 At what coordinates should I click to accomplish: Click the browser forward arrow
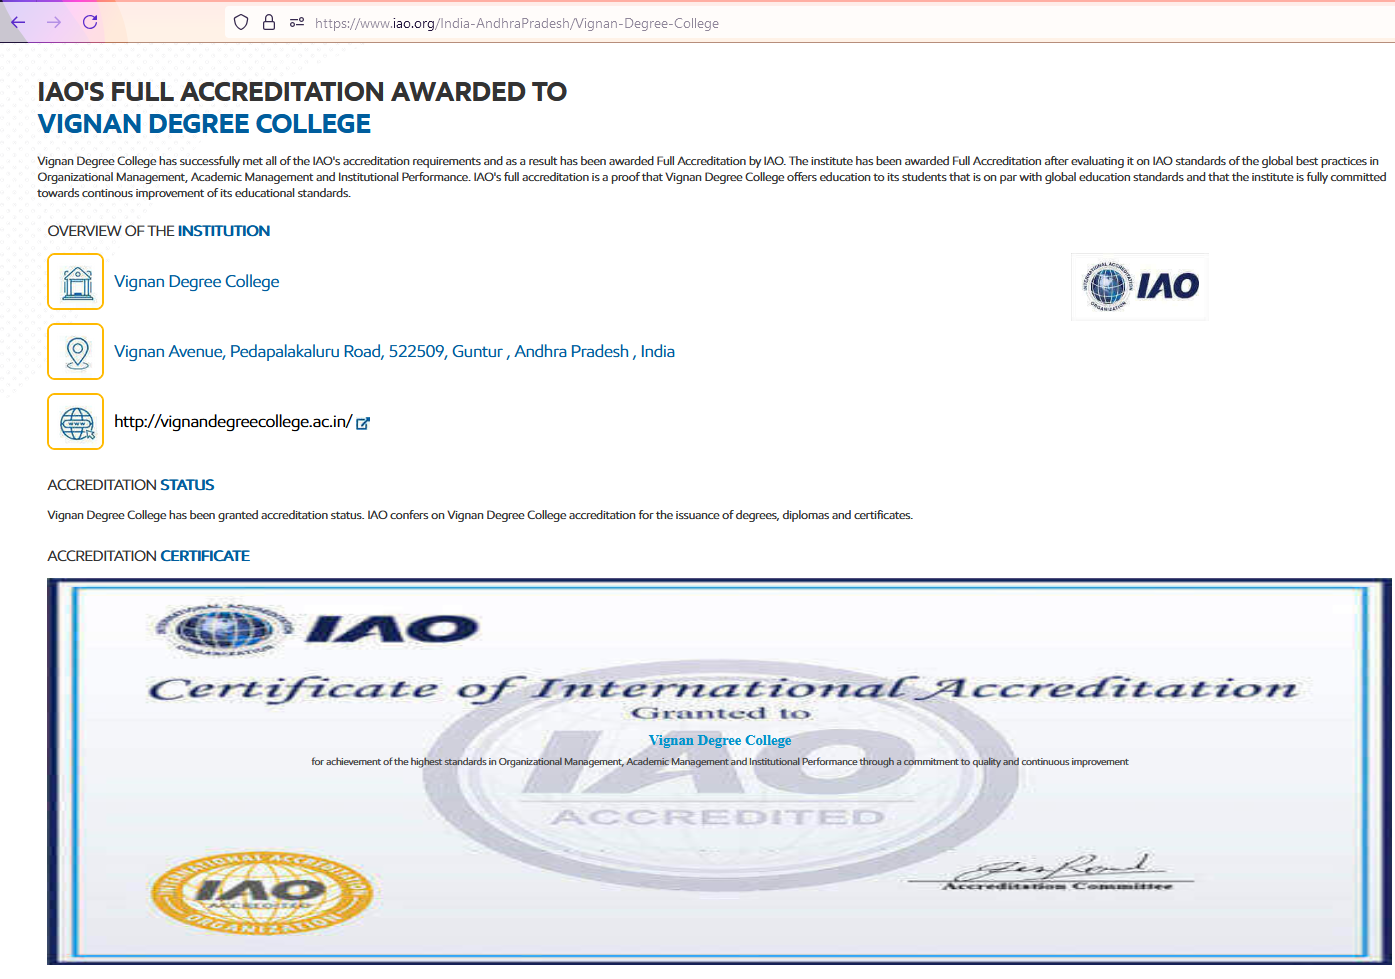54,22
